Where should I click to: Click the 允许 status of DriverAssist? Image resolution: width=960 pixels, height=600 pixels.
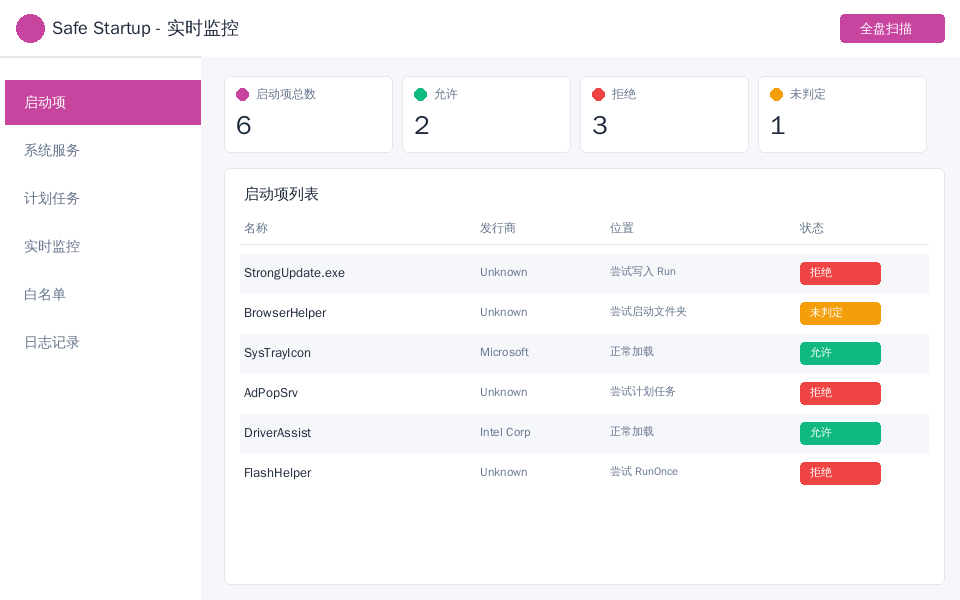pos(840,433)
